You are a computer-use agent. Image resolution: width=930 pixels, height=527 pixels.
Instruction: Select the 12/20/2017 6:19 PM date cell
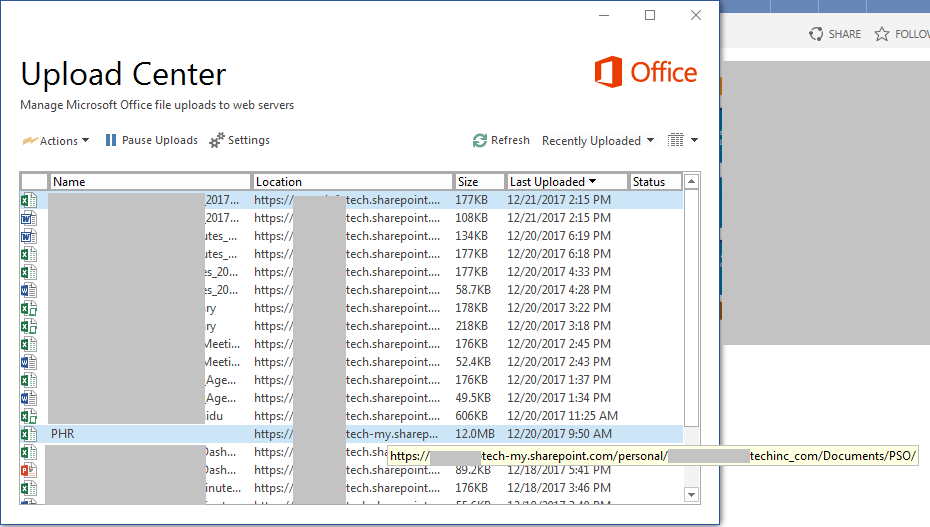click(x=559, y=236)
